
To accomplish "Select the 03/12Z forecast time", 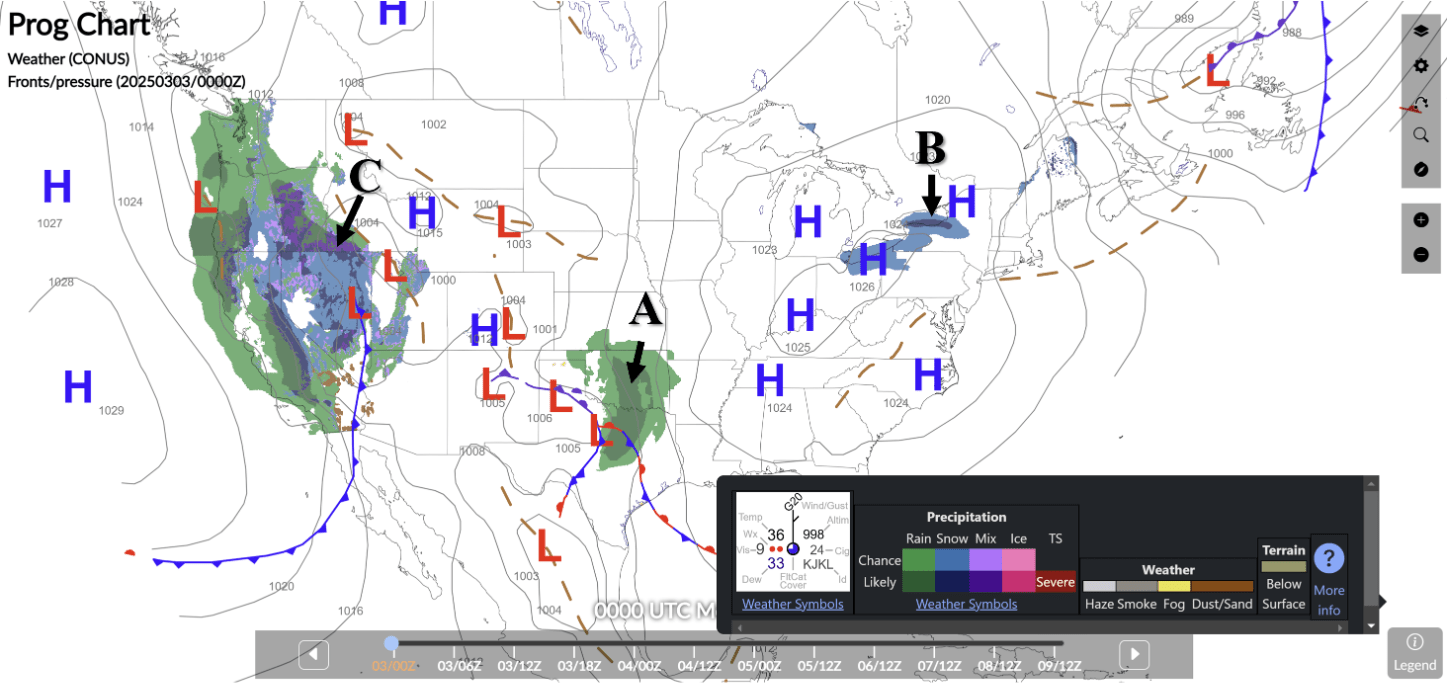I will [x=520, y=665].
